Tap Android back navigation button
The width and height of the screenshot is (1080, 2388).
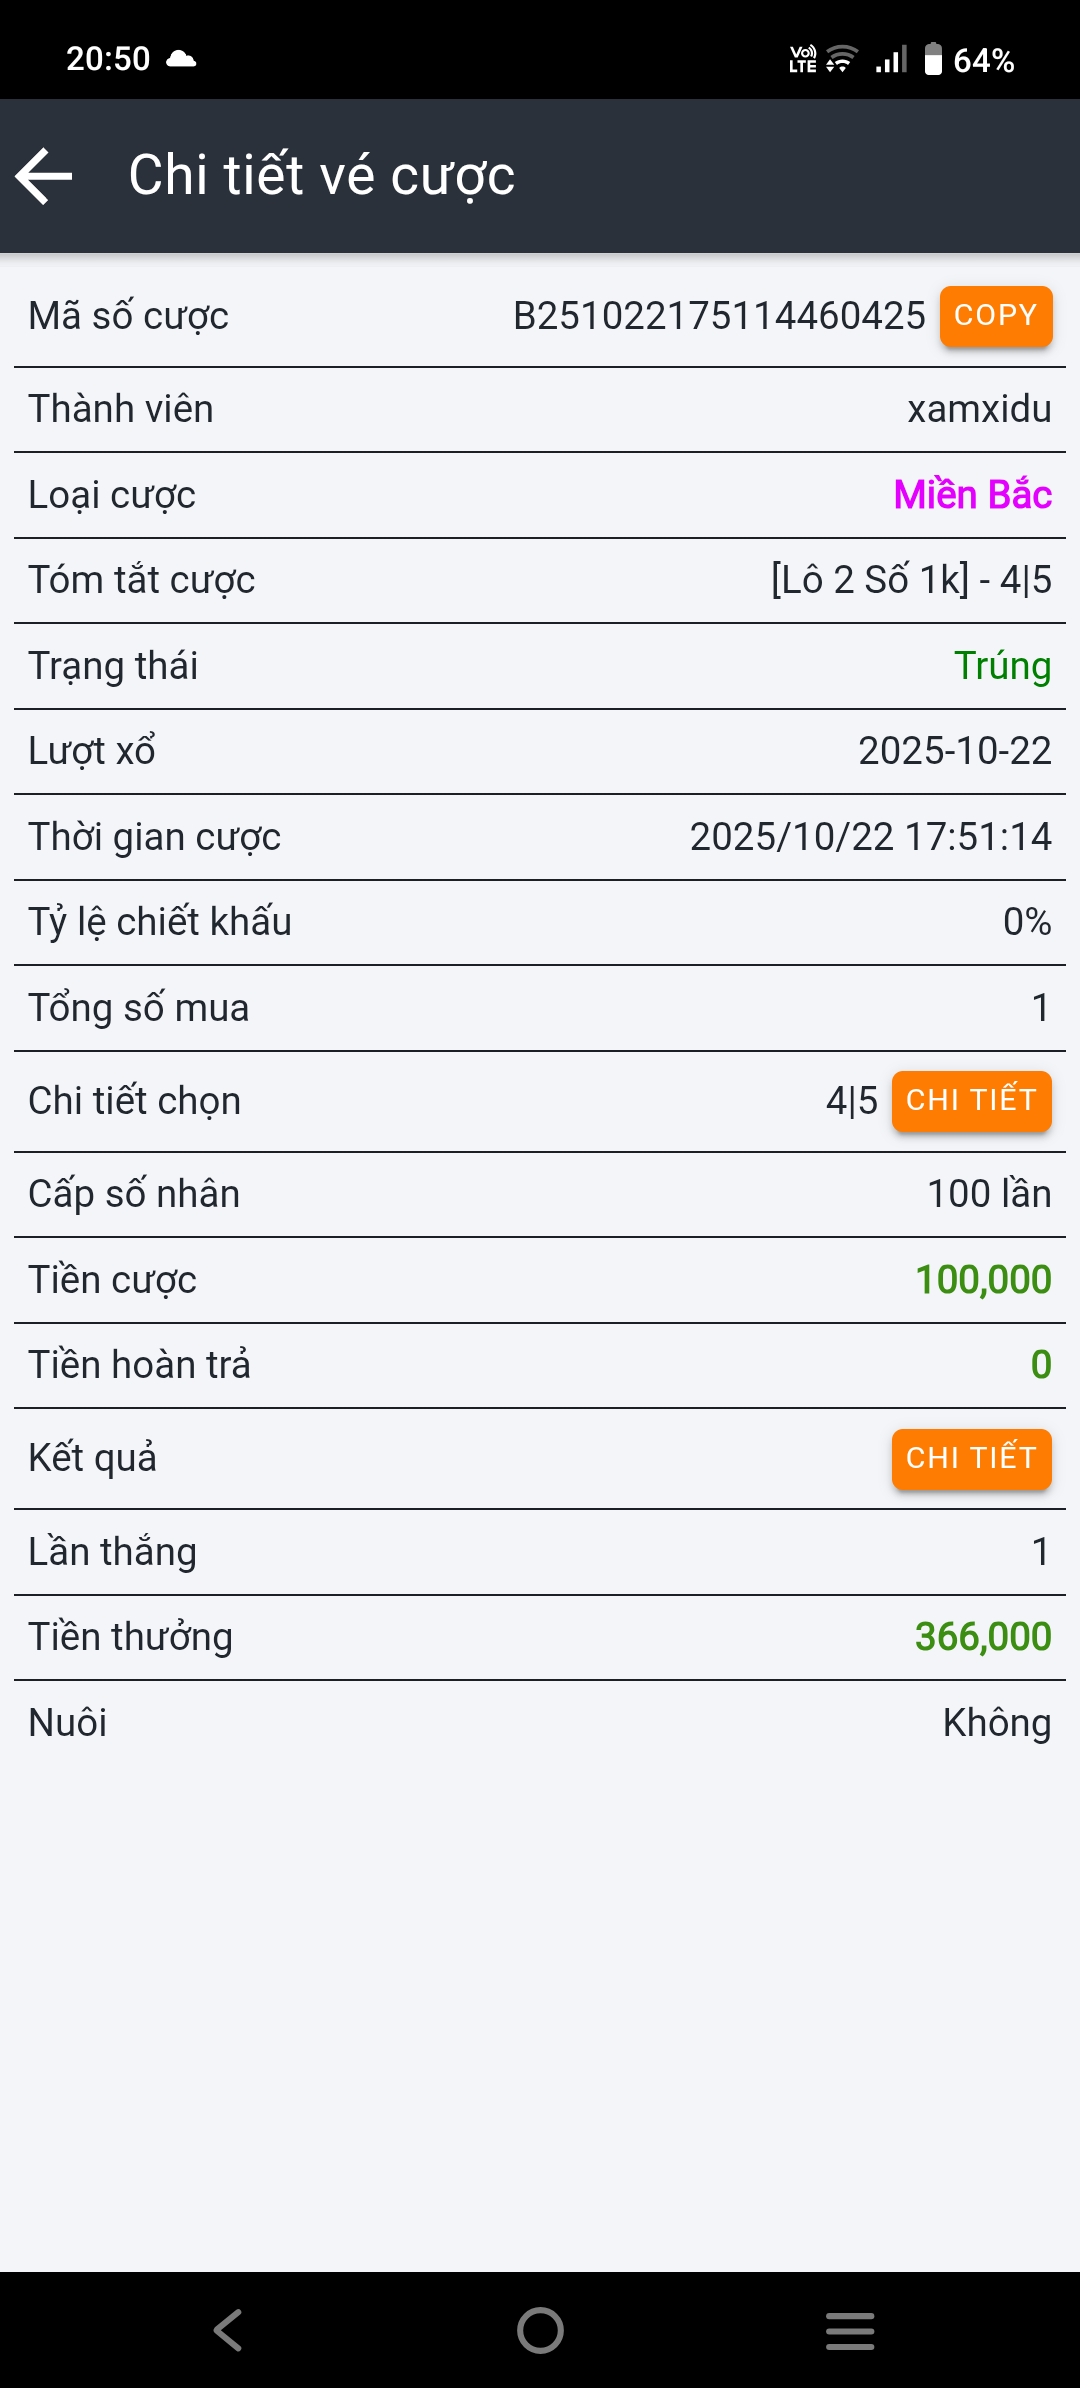pyautogui.click(x=228, y=2330)
